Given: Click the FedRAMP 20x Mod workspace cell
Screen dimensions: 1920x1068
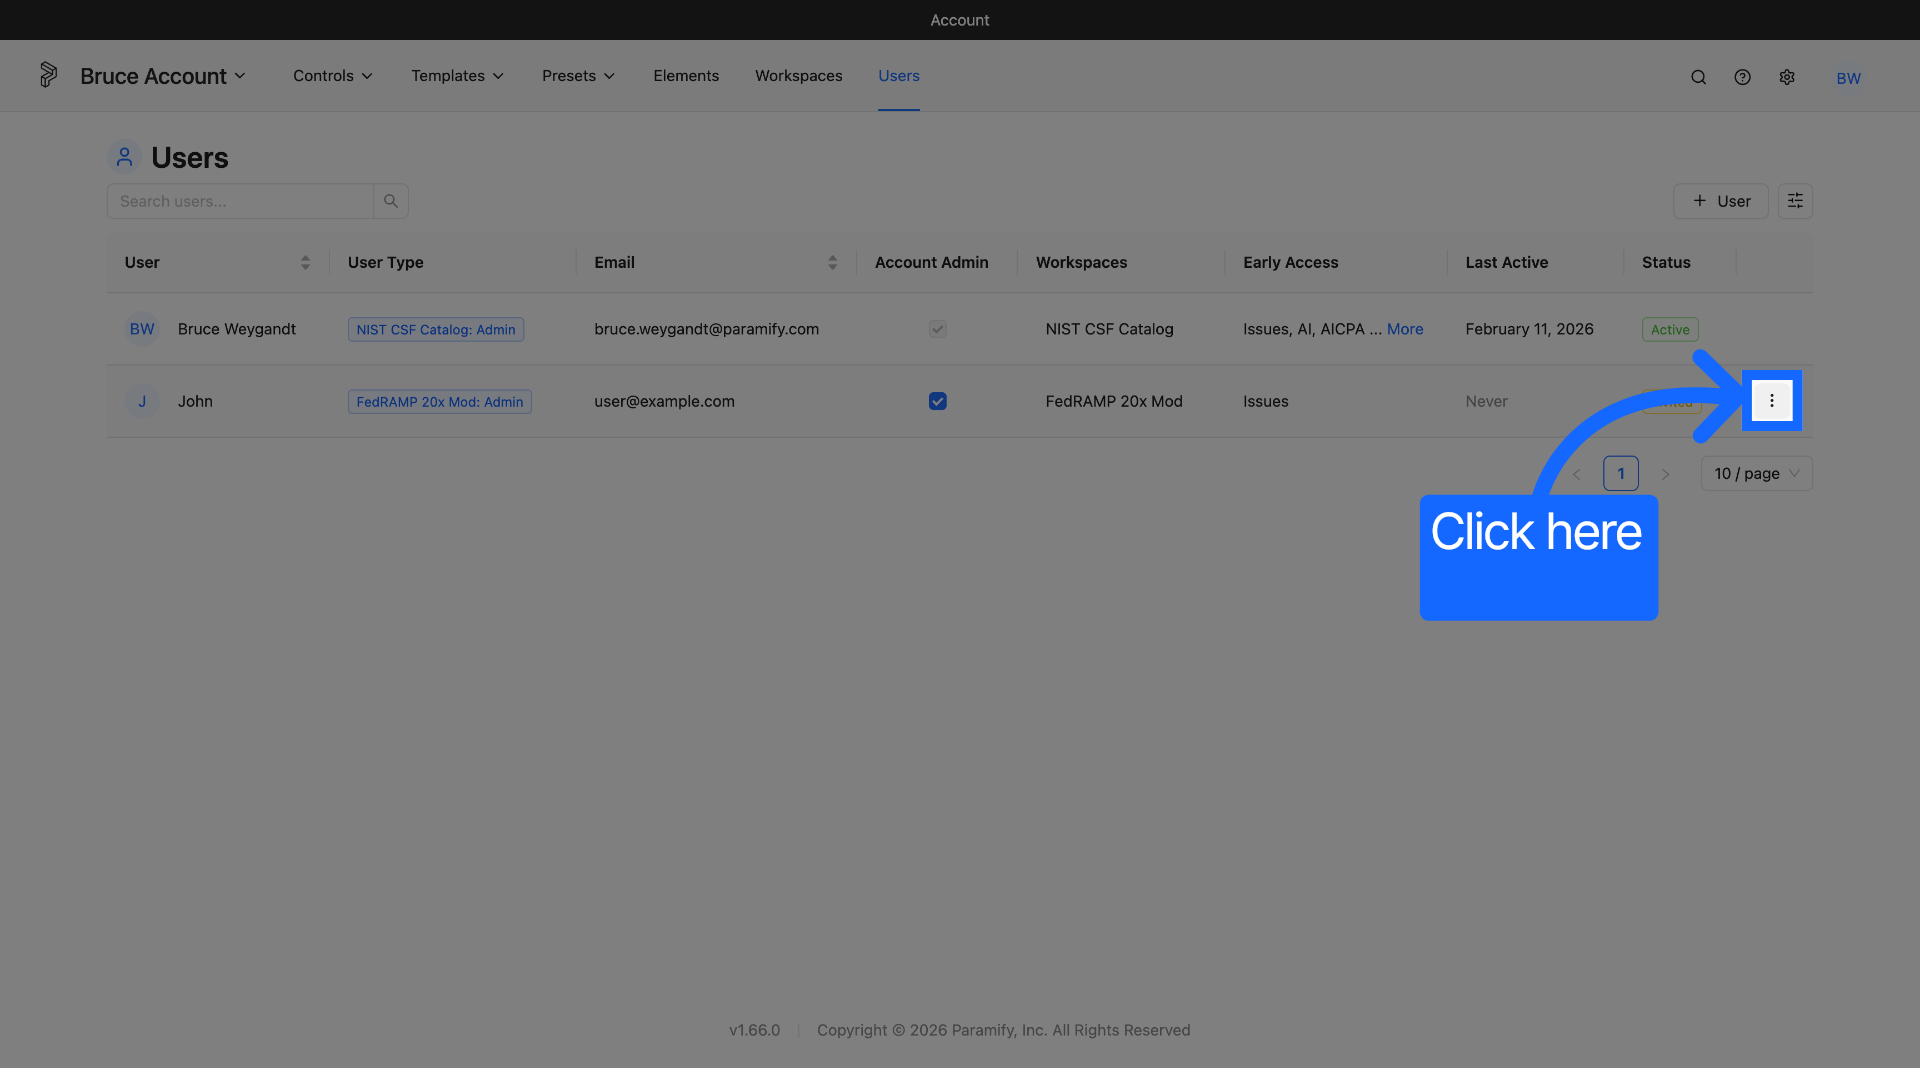Looking at the screenshot, I should (1114, 401).
